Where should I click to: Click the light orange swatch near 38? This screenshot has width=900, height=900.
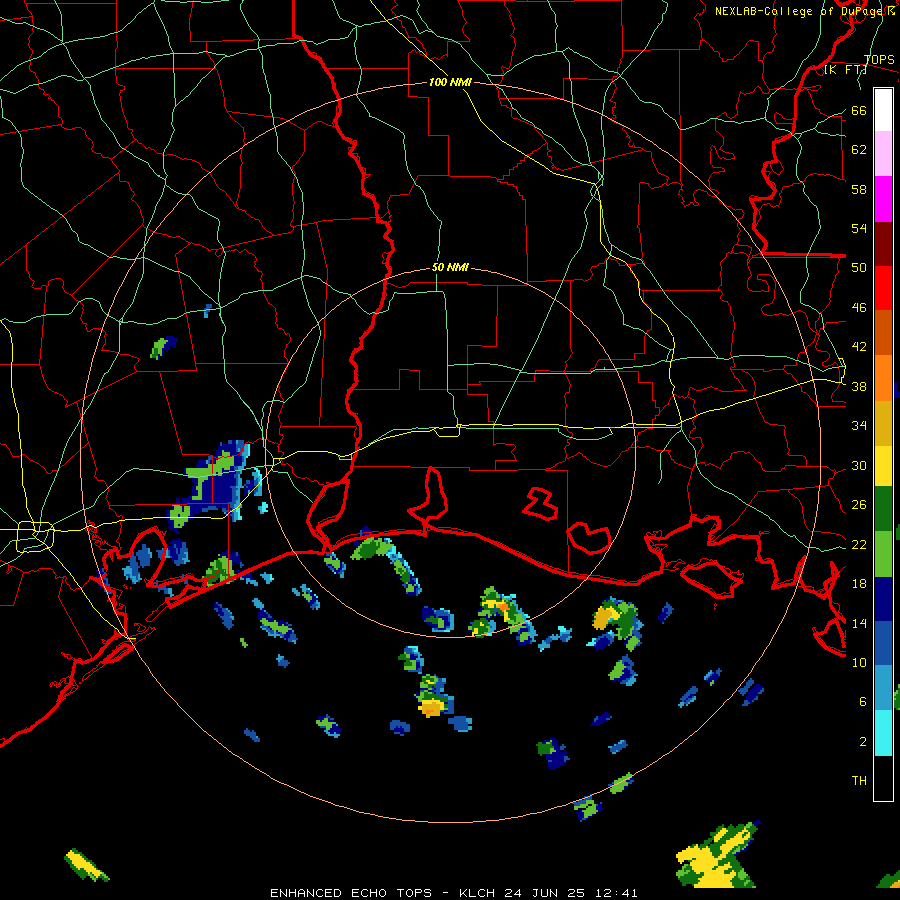click(x=883, y=378)
